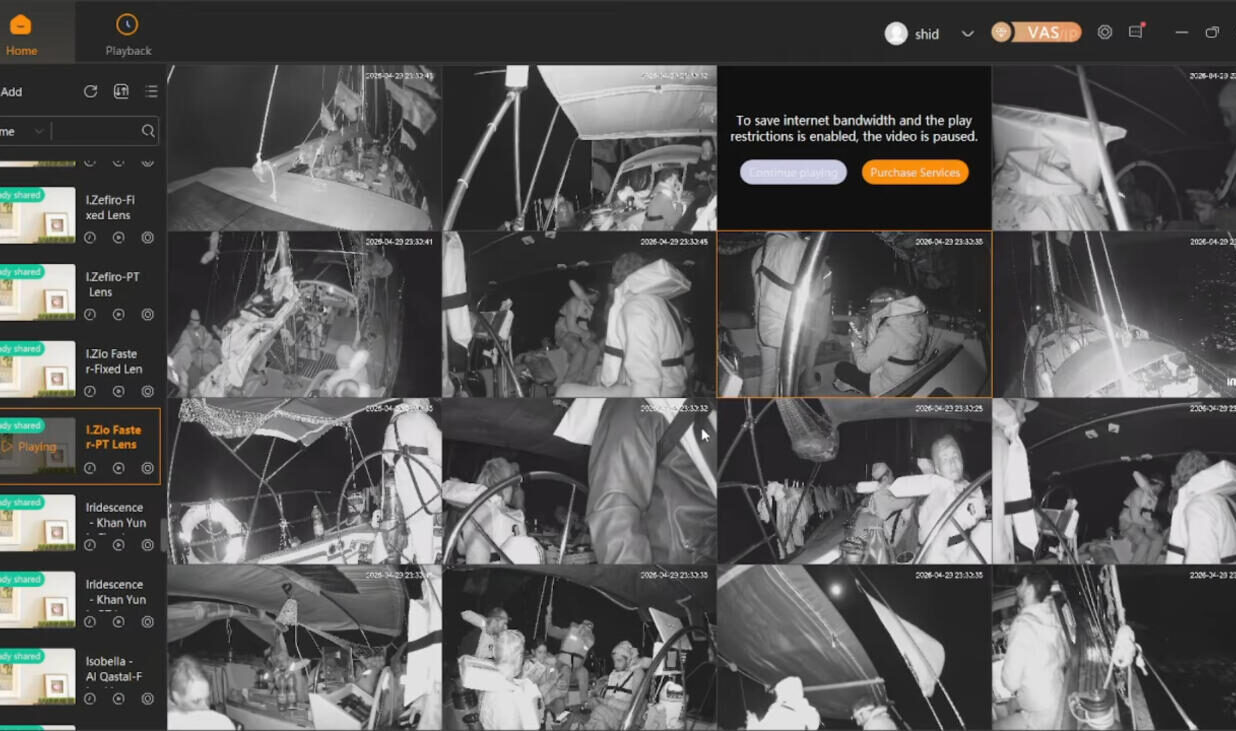The width and height of the screenshot is (1236, 731).
Task: Click the device search input field
Action: pyautogui.click(x=96, y=131)
